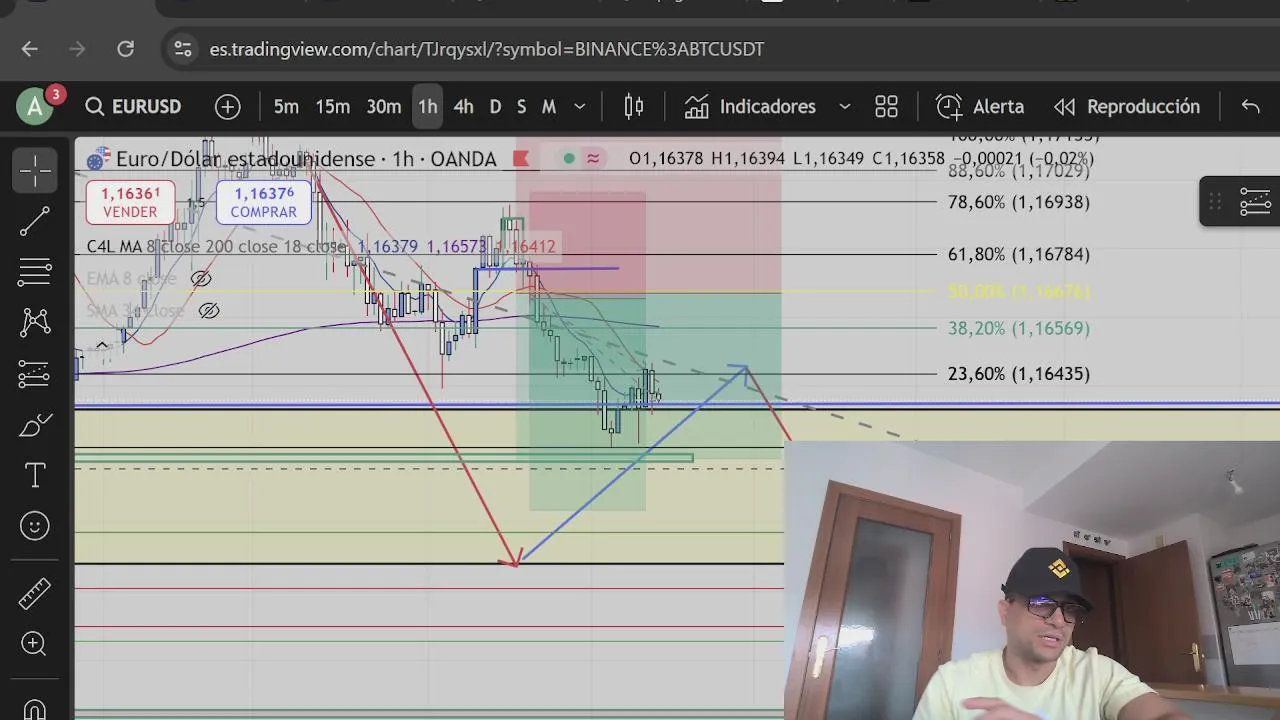
Task: Select the Text annotation tool
Action: [x=35, y=476]
